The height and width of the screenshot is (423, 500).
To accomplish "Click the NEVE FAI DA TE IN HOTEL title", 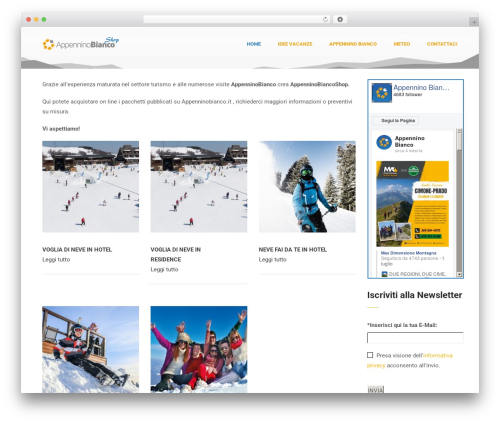I will click(293, 250).
